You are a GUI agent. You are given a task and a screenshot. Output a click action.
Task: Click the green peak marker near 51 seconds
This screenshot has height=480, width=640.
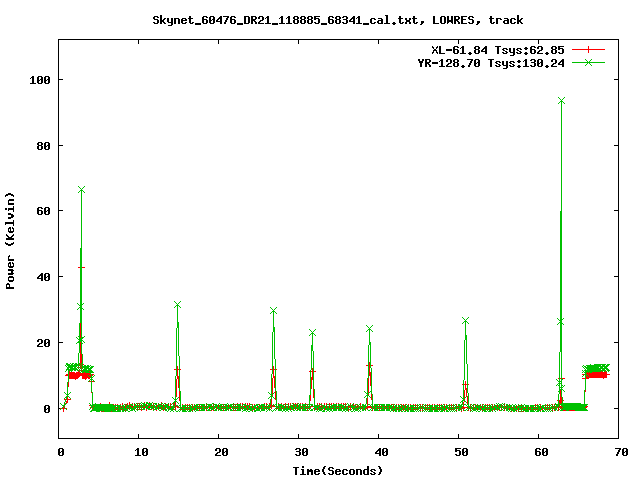[465, 321]
